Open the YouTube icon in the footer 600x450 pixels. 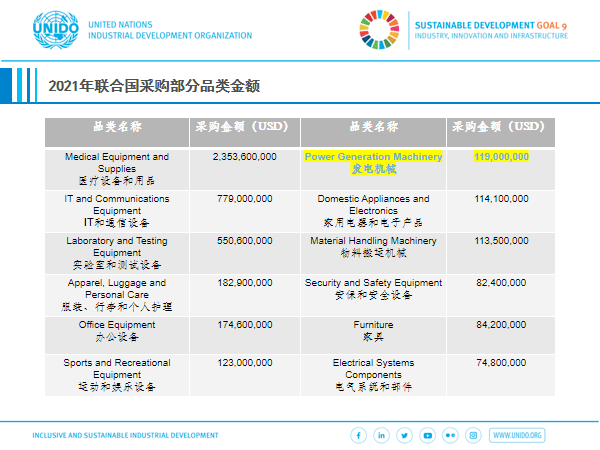(428, 435)
